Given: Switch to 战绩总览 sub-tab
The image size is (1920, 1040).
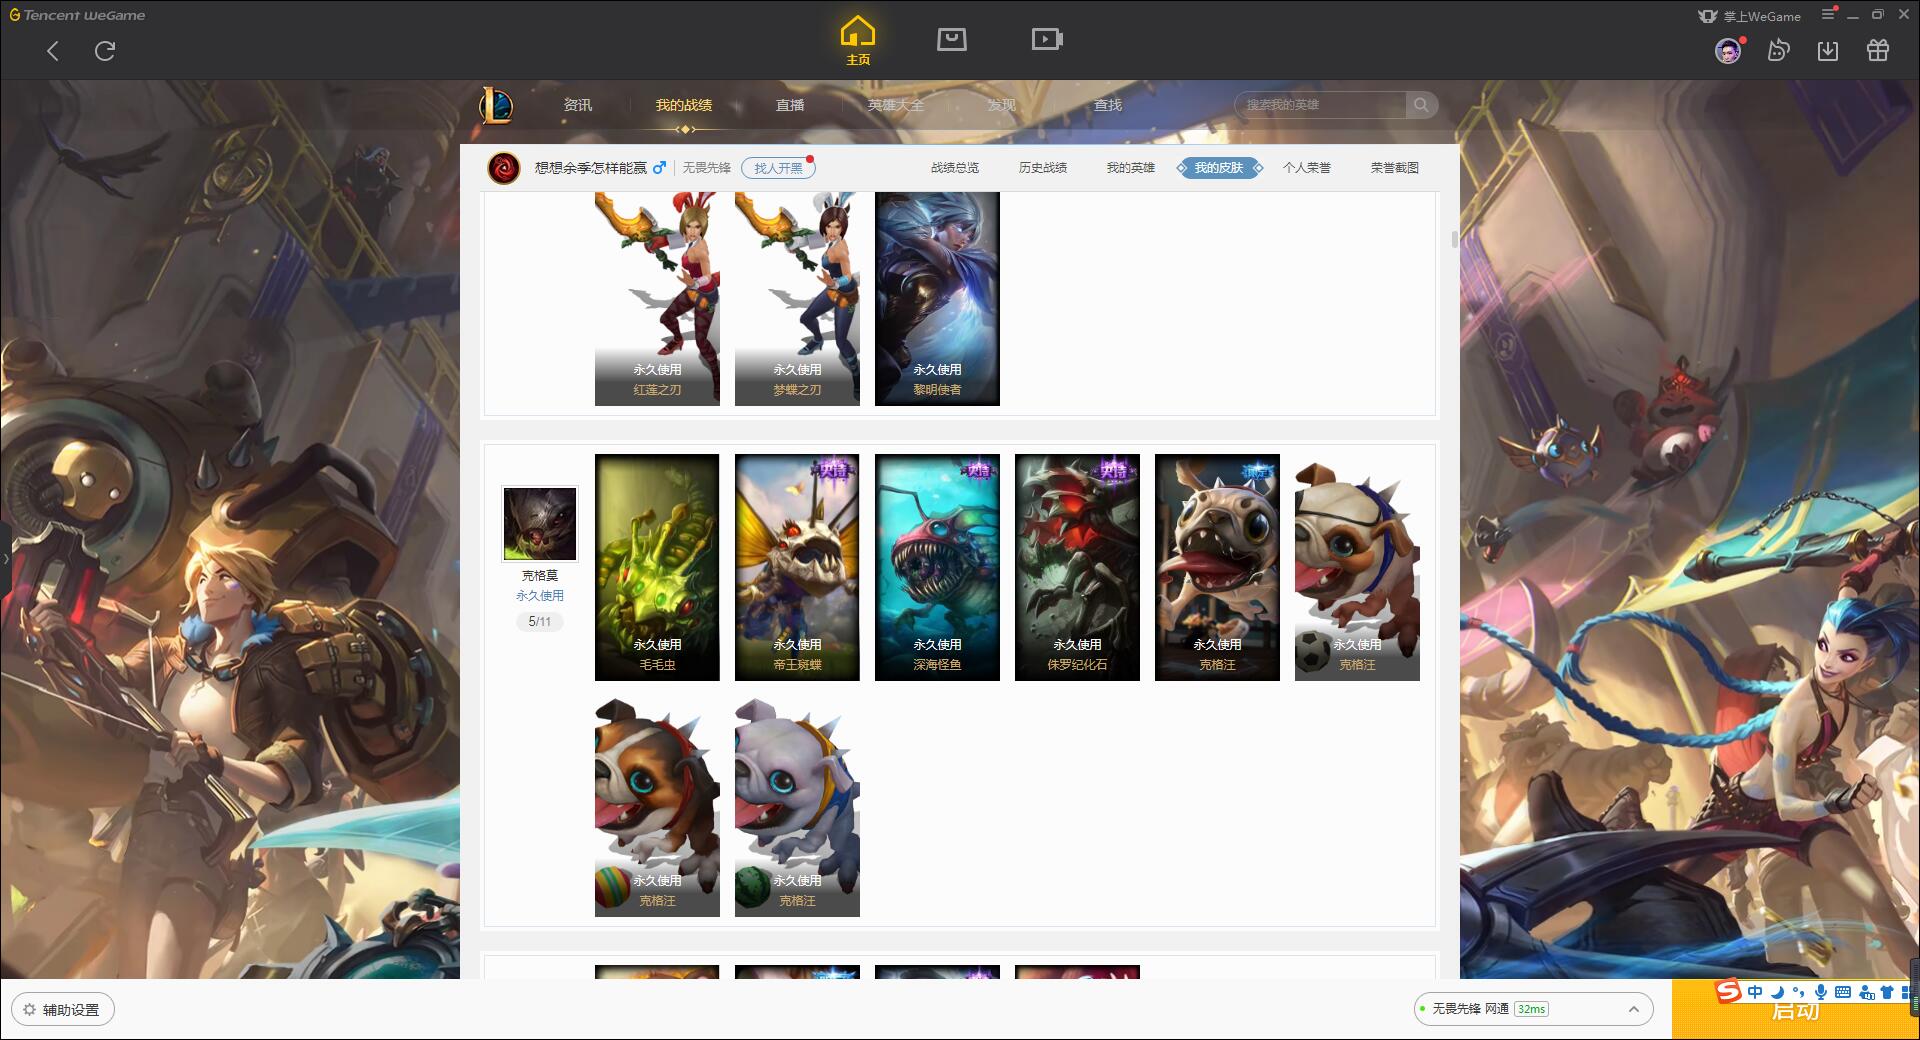Looking at the screenshot, I should click(x=955, y=168).
